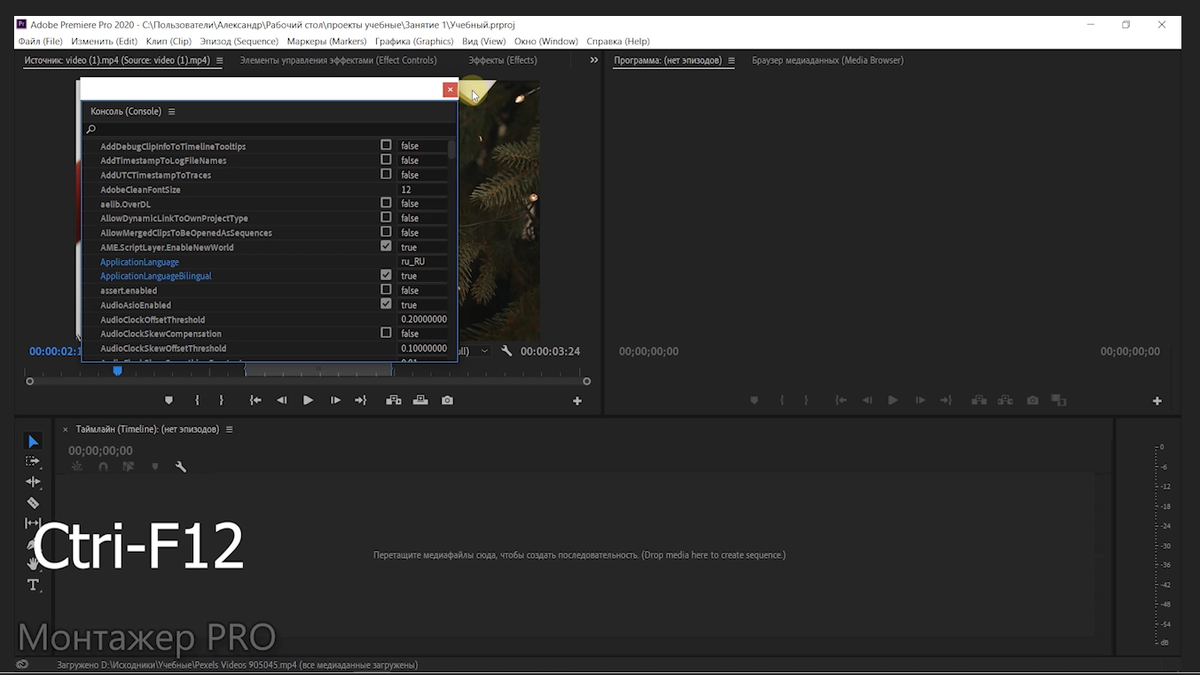Screen dimensions: 1200x675
Task: Select the Selection tool in the timeline toolbar
Action: point(33,441)
